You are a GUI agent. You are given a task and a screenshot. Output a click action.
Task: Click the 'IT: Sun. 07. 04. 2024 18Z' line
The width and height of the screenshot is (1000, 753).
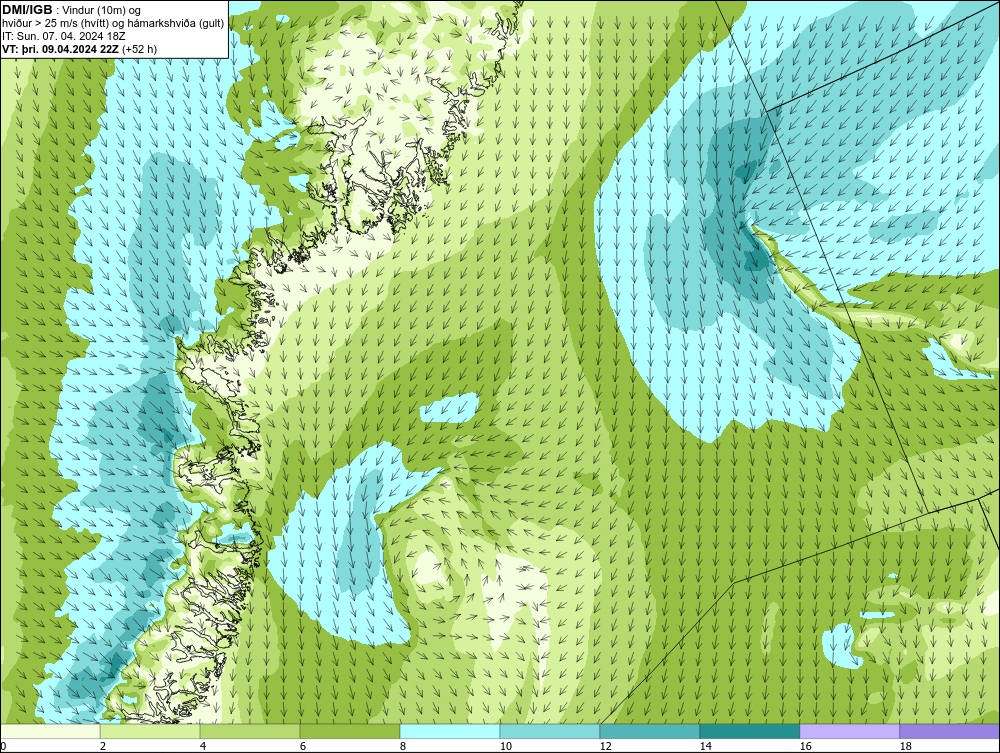[x=64, y=36]
